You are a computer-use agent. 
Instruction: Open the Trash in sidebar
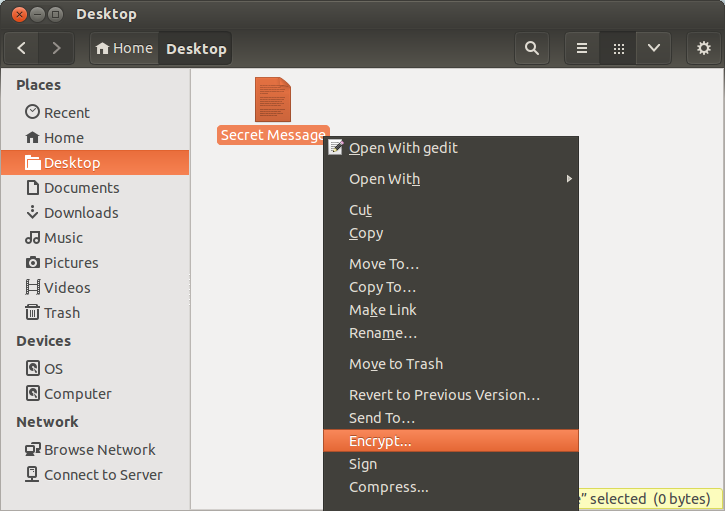[x=61, y=313]
